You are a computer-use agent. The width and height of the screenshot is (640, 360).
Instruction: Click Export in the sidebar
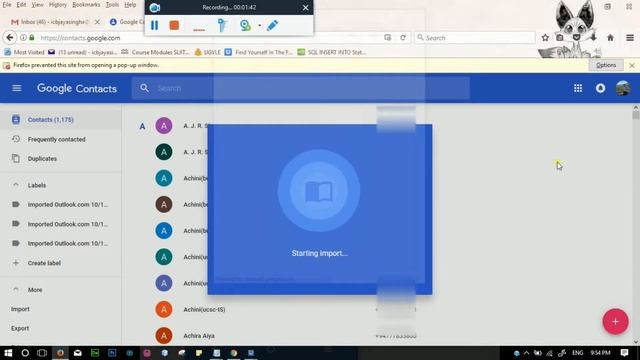pos(20,328)
